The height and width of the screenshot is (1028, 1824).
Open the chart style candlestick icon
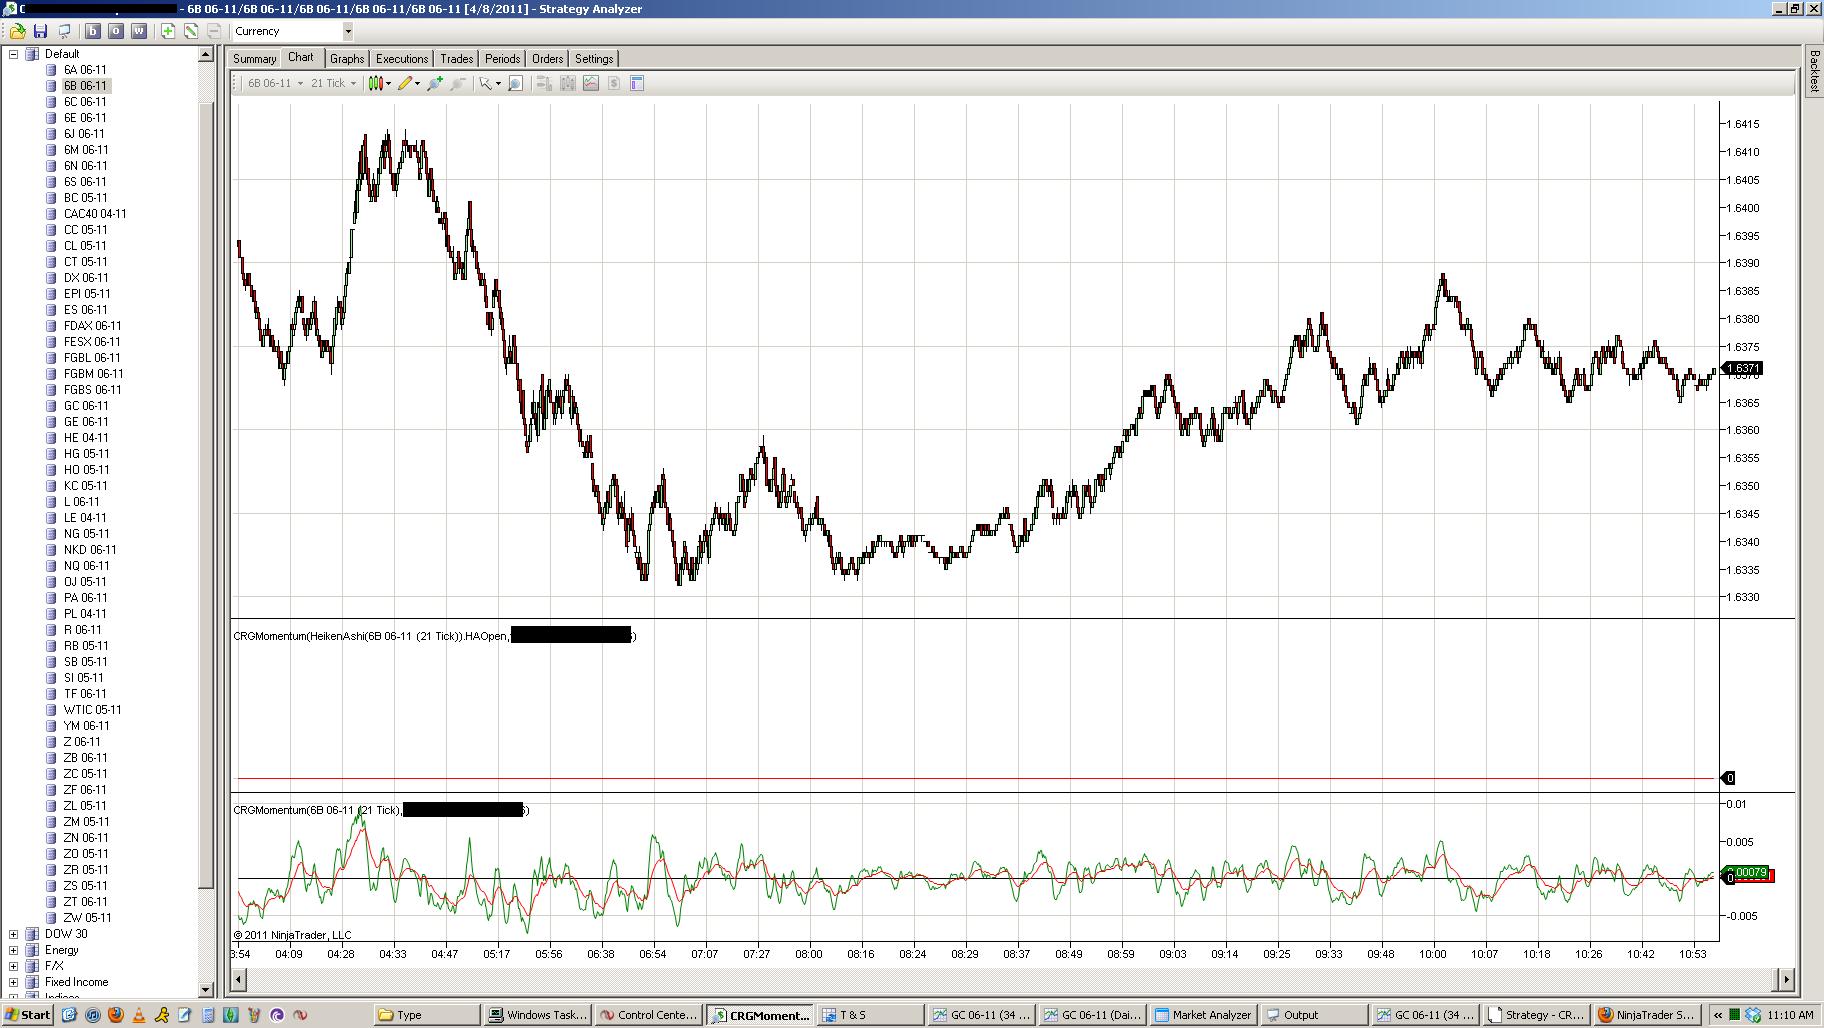(x=376, y=83)
